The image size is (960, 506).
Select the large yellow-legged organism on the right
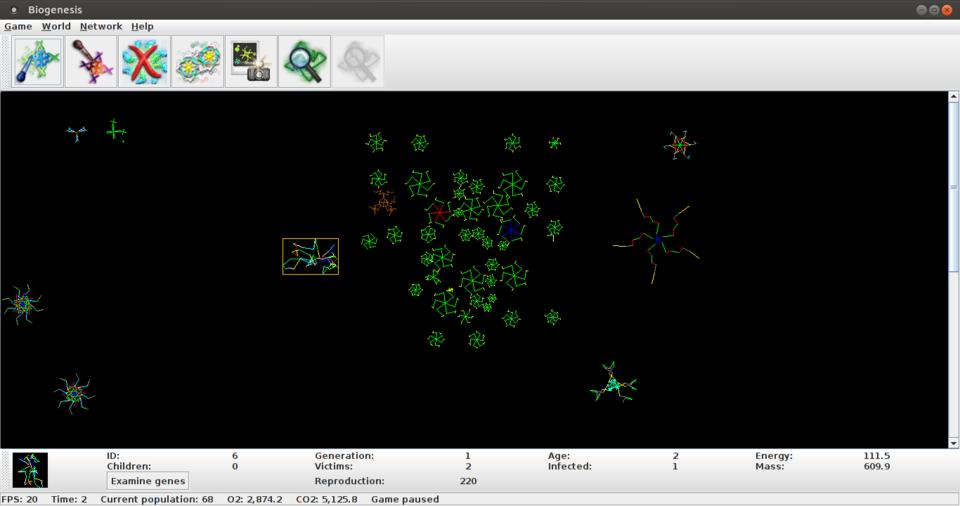[x=657, y=239]
